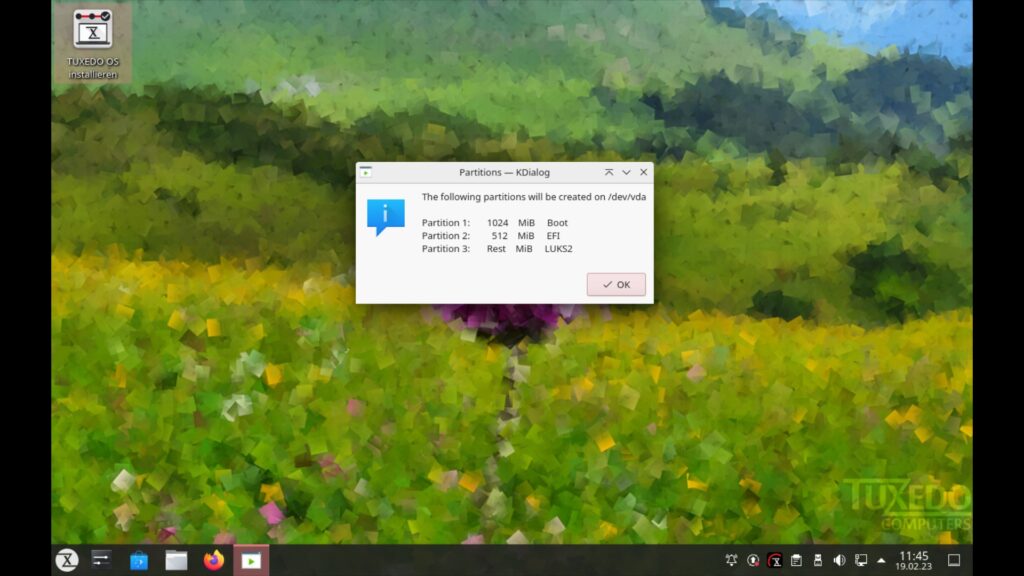Click the '512' size value
Viewport: 1024px width, 576px height.
tap(500, 236)
